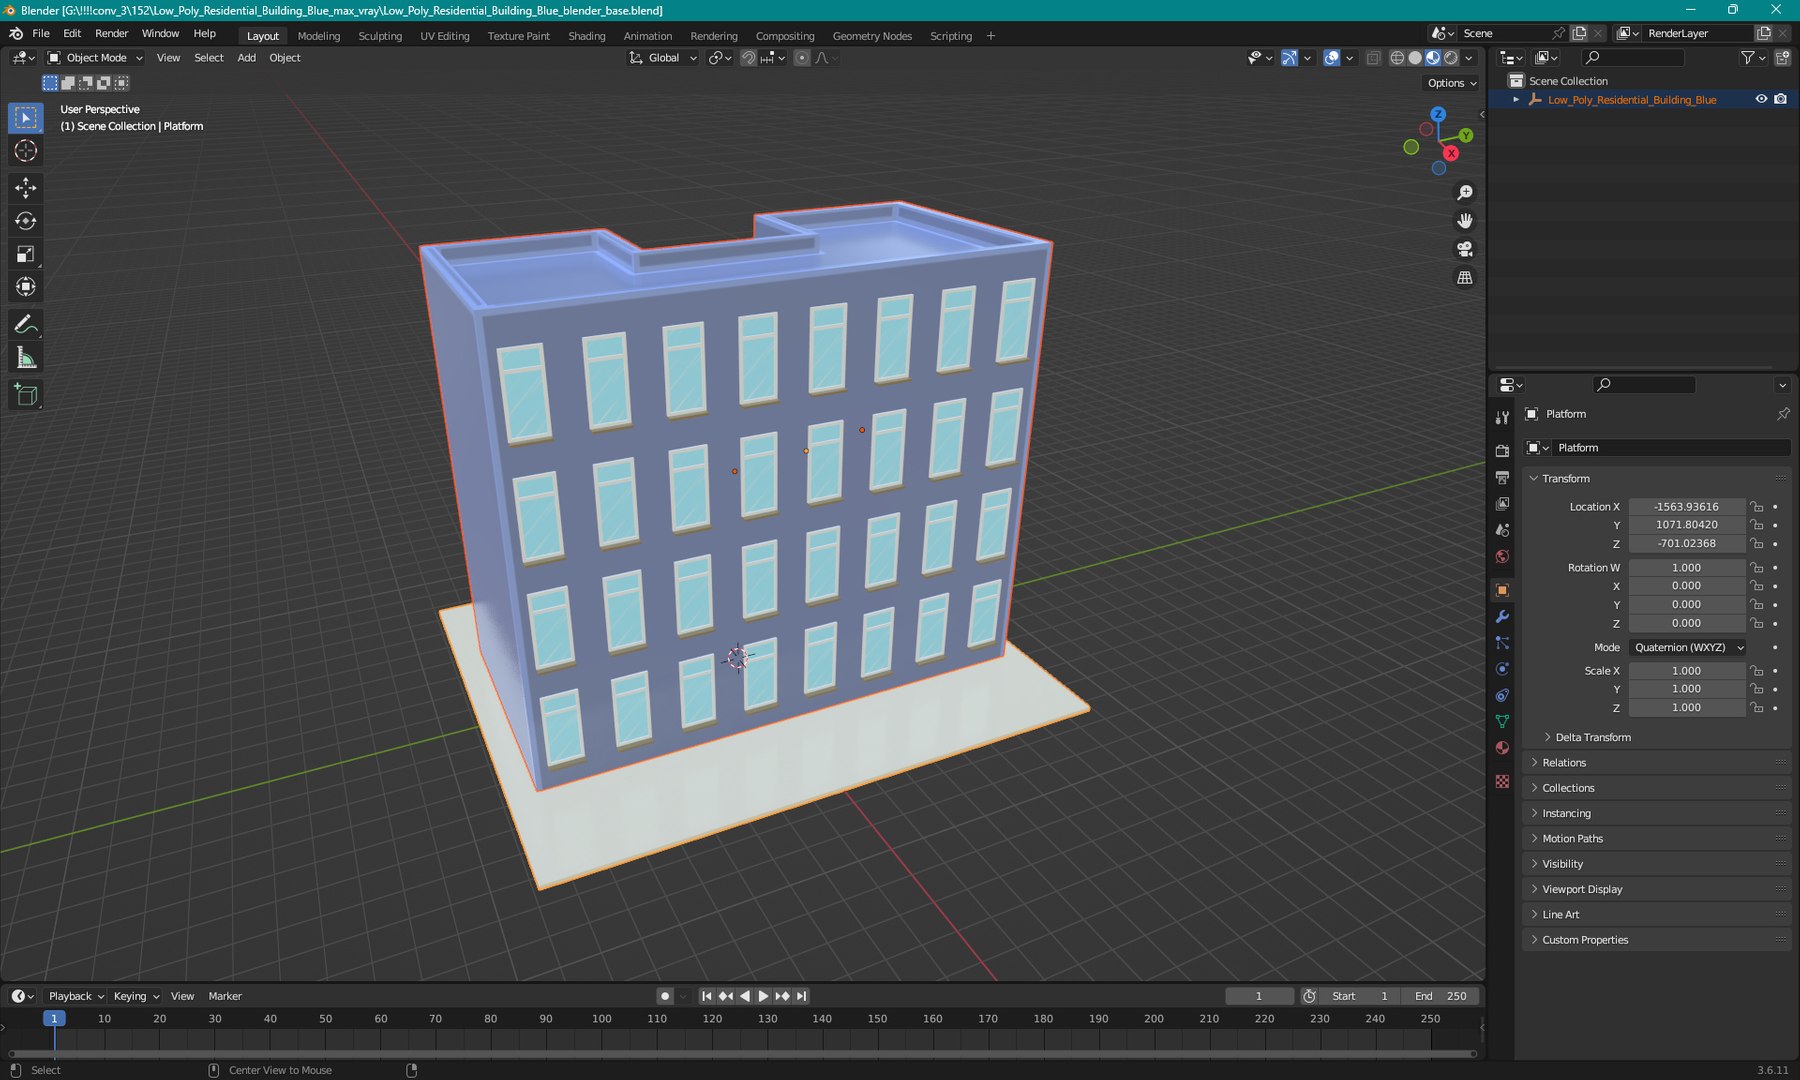Open Object Data properties green triangle icon
Viewport: 1800px width, 1080px height.
coord(1502,721)
